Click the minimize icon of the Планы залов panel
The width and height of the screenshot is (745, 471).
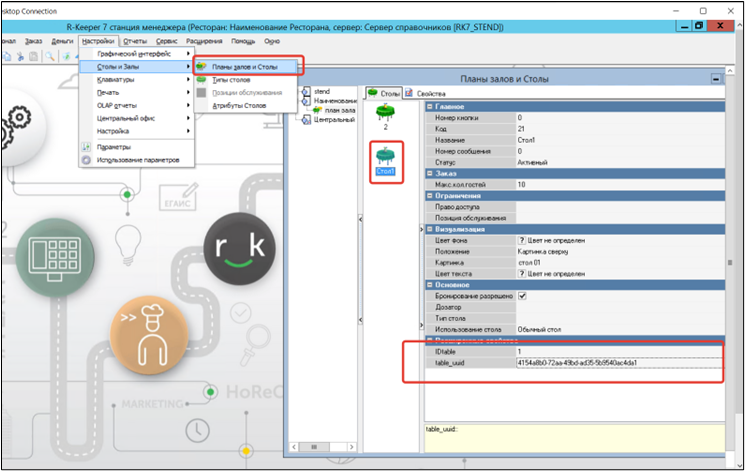pyautogui.click(x=715, y=78)
